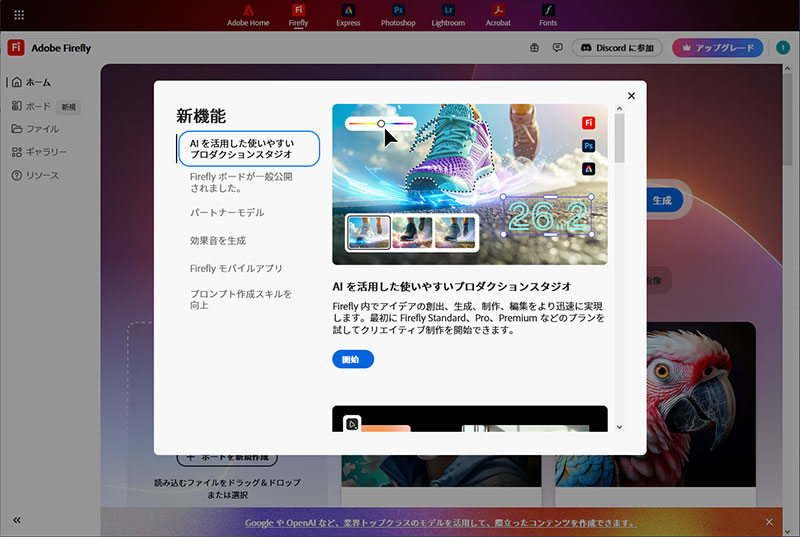The image size is (800, 537).
Task: Click the blue 開始 button
Action: click(352, 359)
